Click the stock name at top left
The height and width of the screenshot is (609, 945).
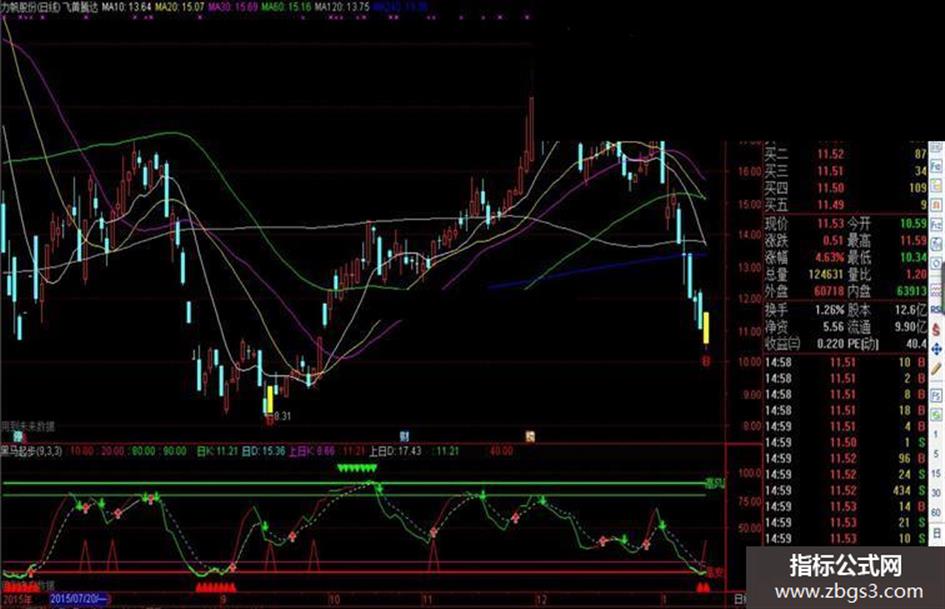(31, 7)
